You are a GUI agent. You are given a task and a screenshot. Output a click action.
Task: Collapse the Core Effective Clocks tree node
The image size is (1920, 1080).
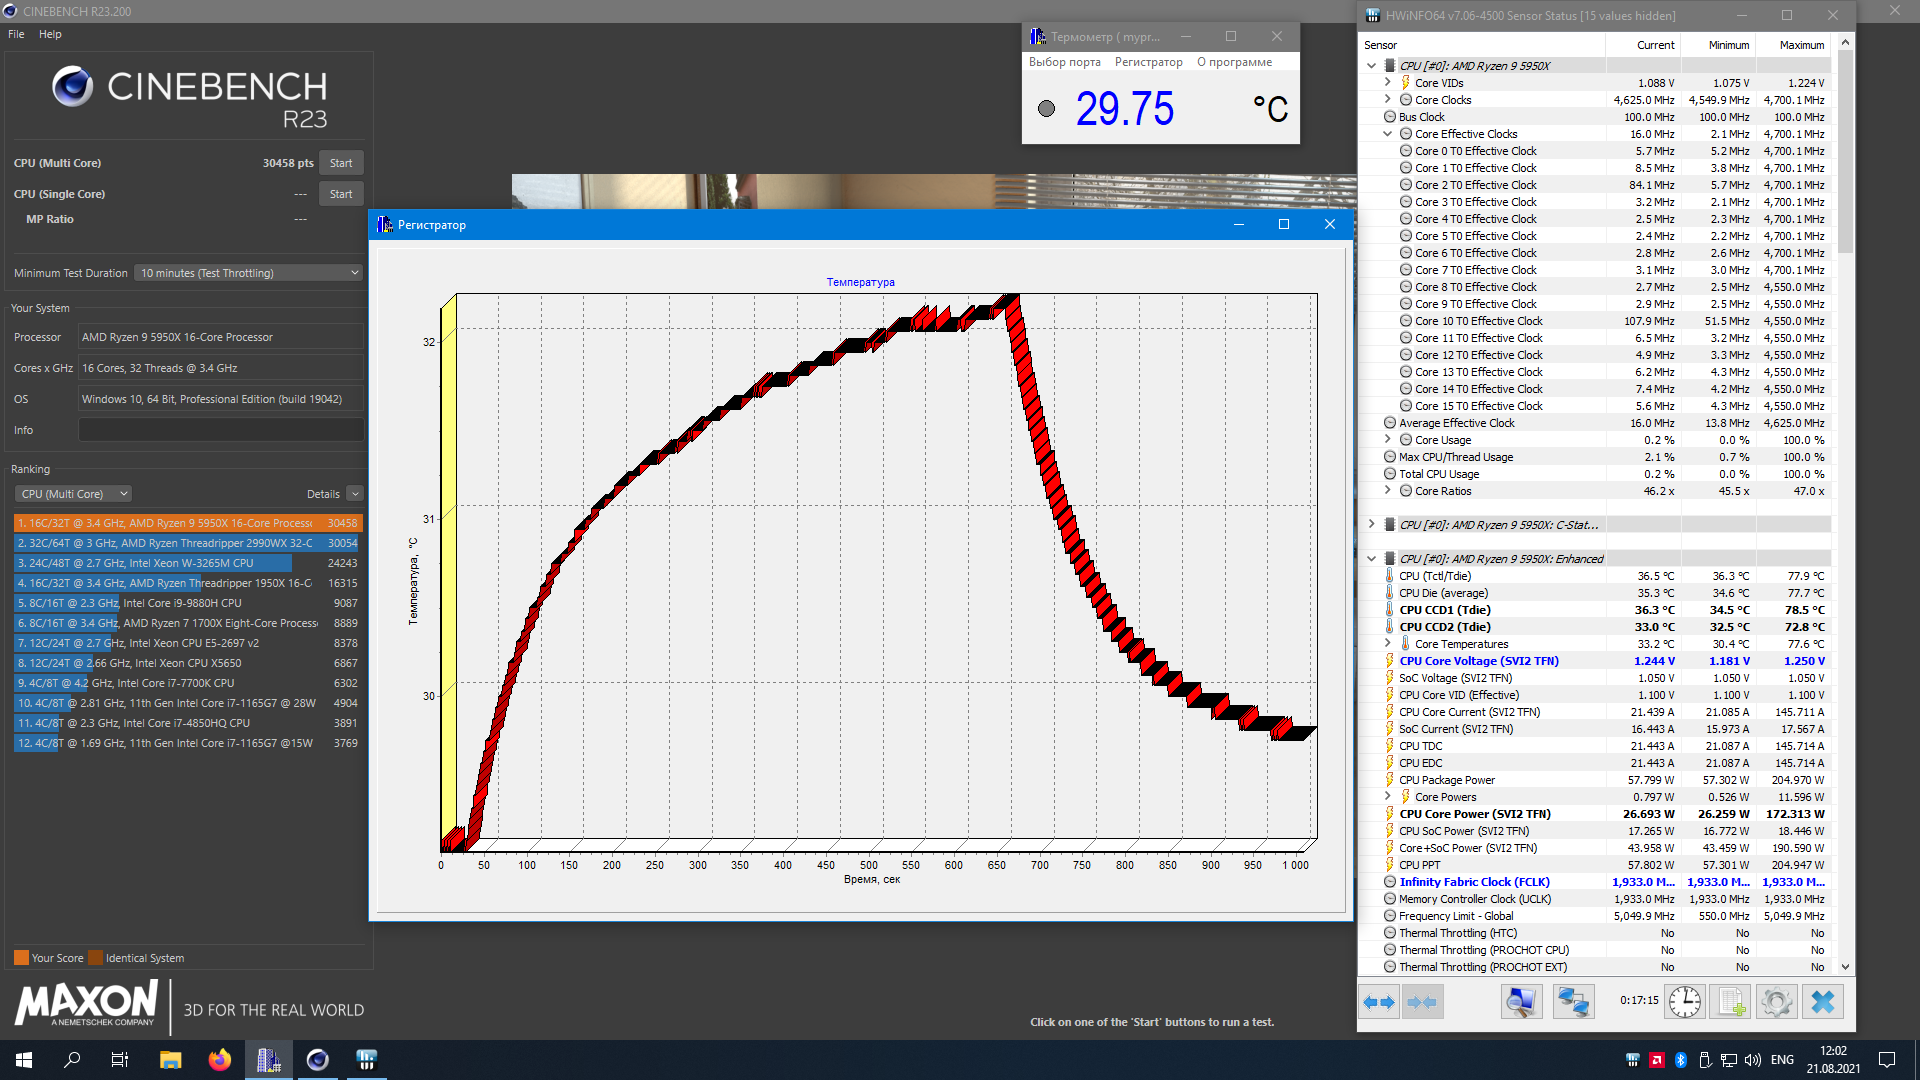[1387, 134]
